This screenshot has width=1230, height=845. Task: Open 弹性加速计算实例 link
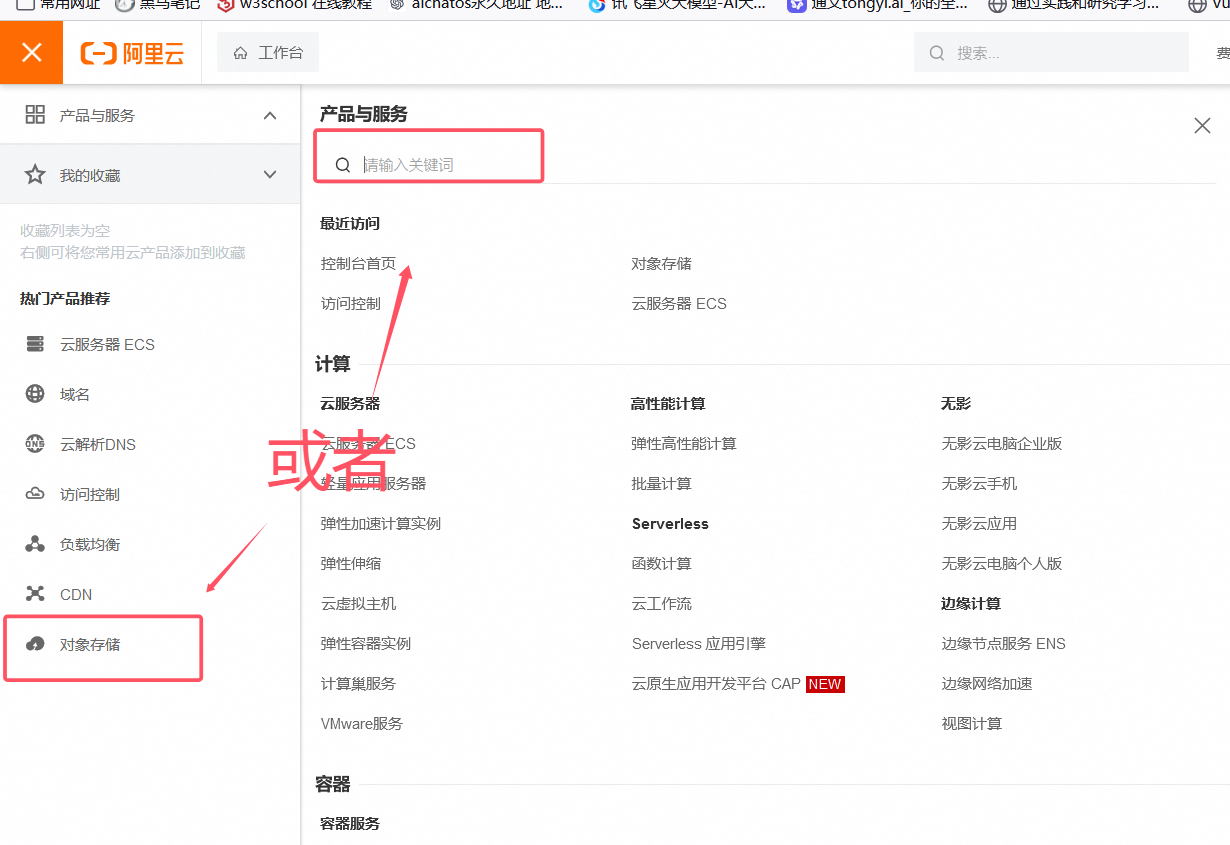[380, 524]
